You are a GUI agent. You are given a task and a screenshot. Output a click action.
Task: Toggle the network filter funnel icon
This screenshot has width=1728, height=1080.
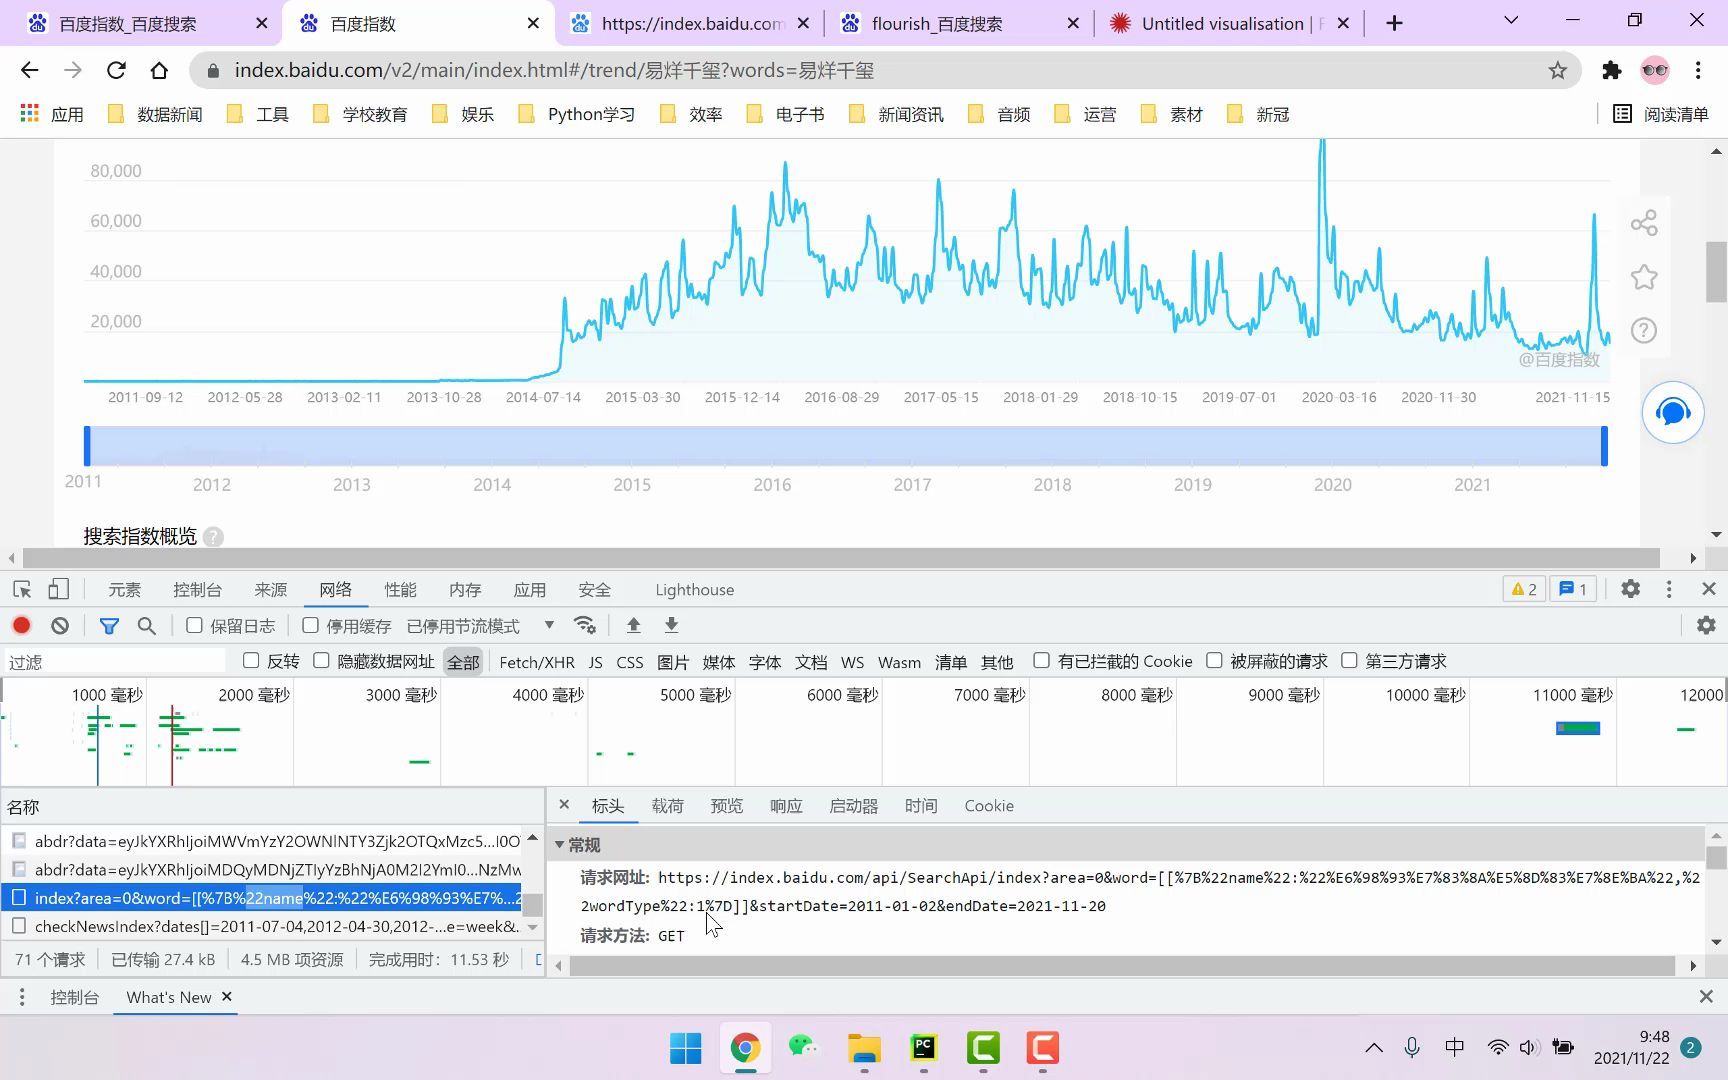[x=109, y=625]
